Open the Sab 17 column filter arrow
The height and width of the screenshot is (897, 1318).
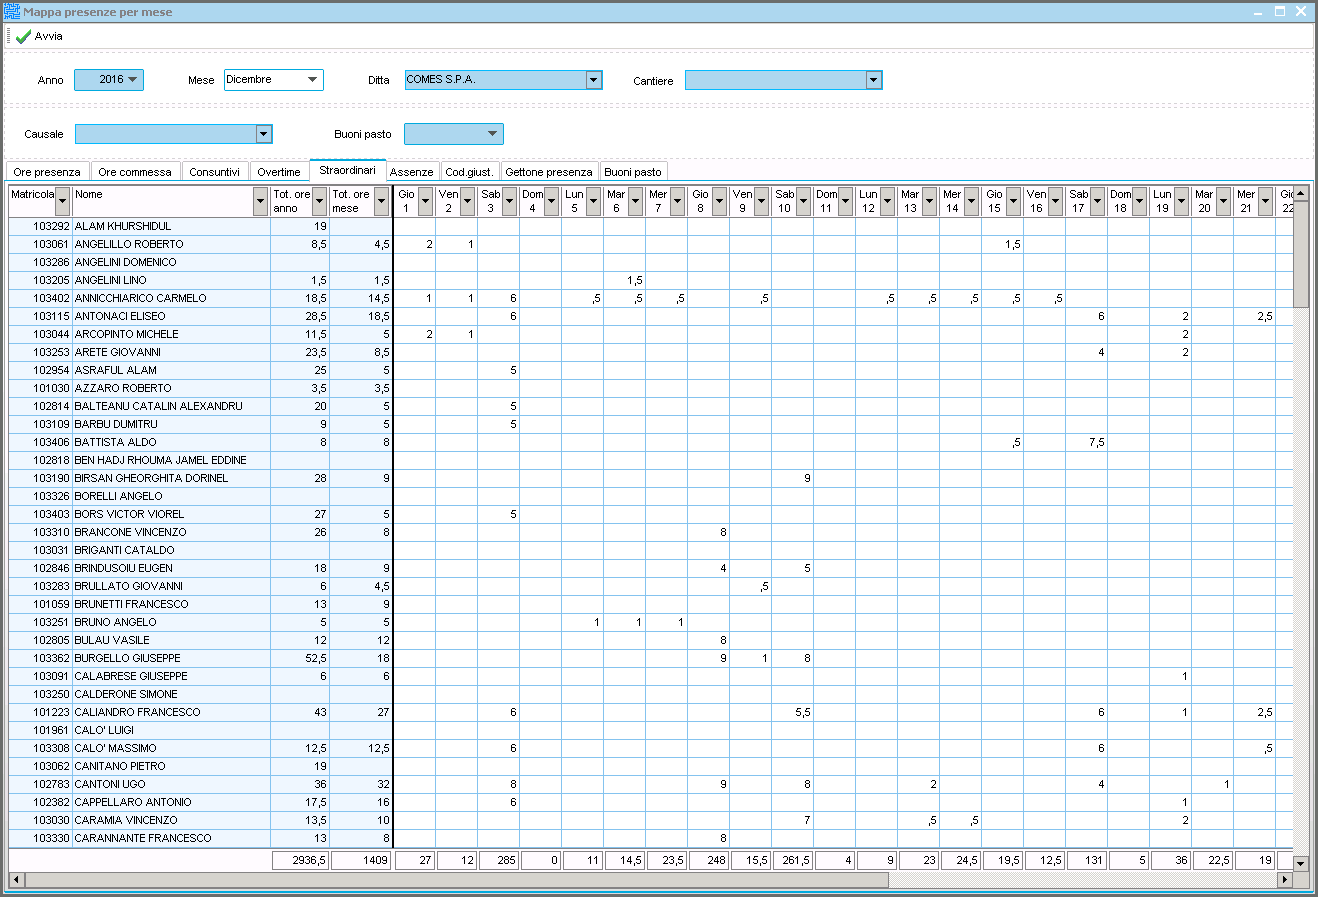pos(1097,202)
